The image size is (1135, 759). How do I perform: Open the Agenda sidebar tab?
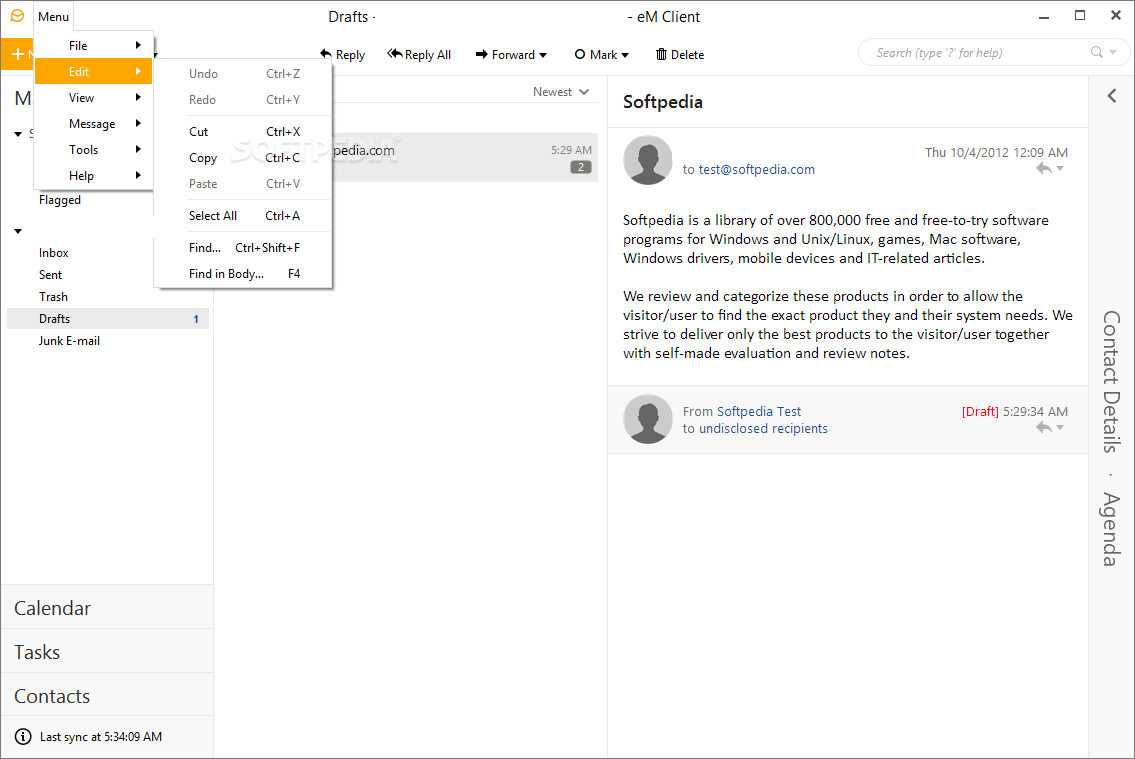pyautogui.click(x=1112, y=529)
